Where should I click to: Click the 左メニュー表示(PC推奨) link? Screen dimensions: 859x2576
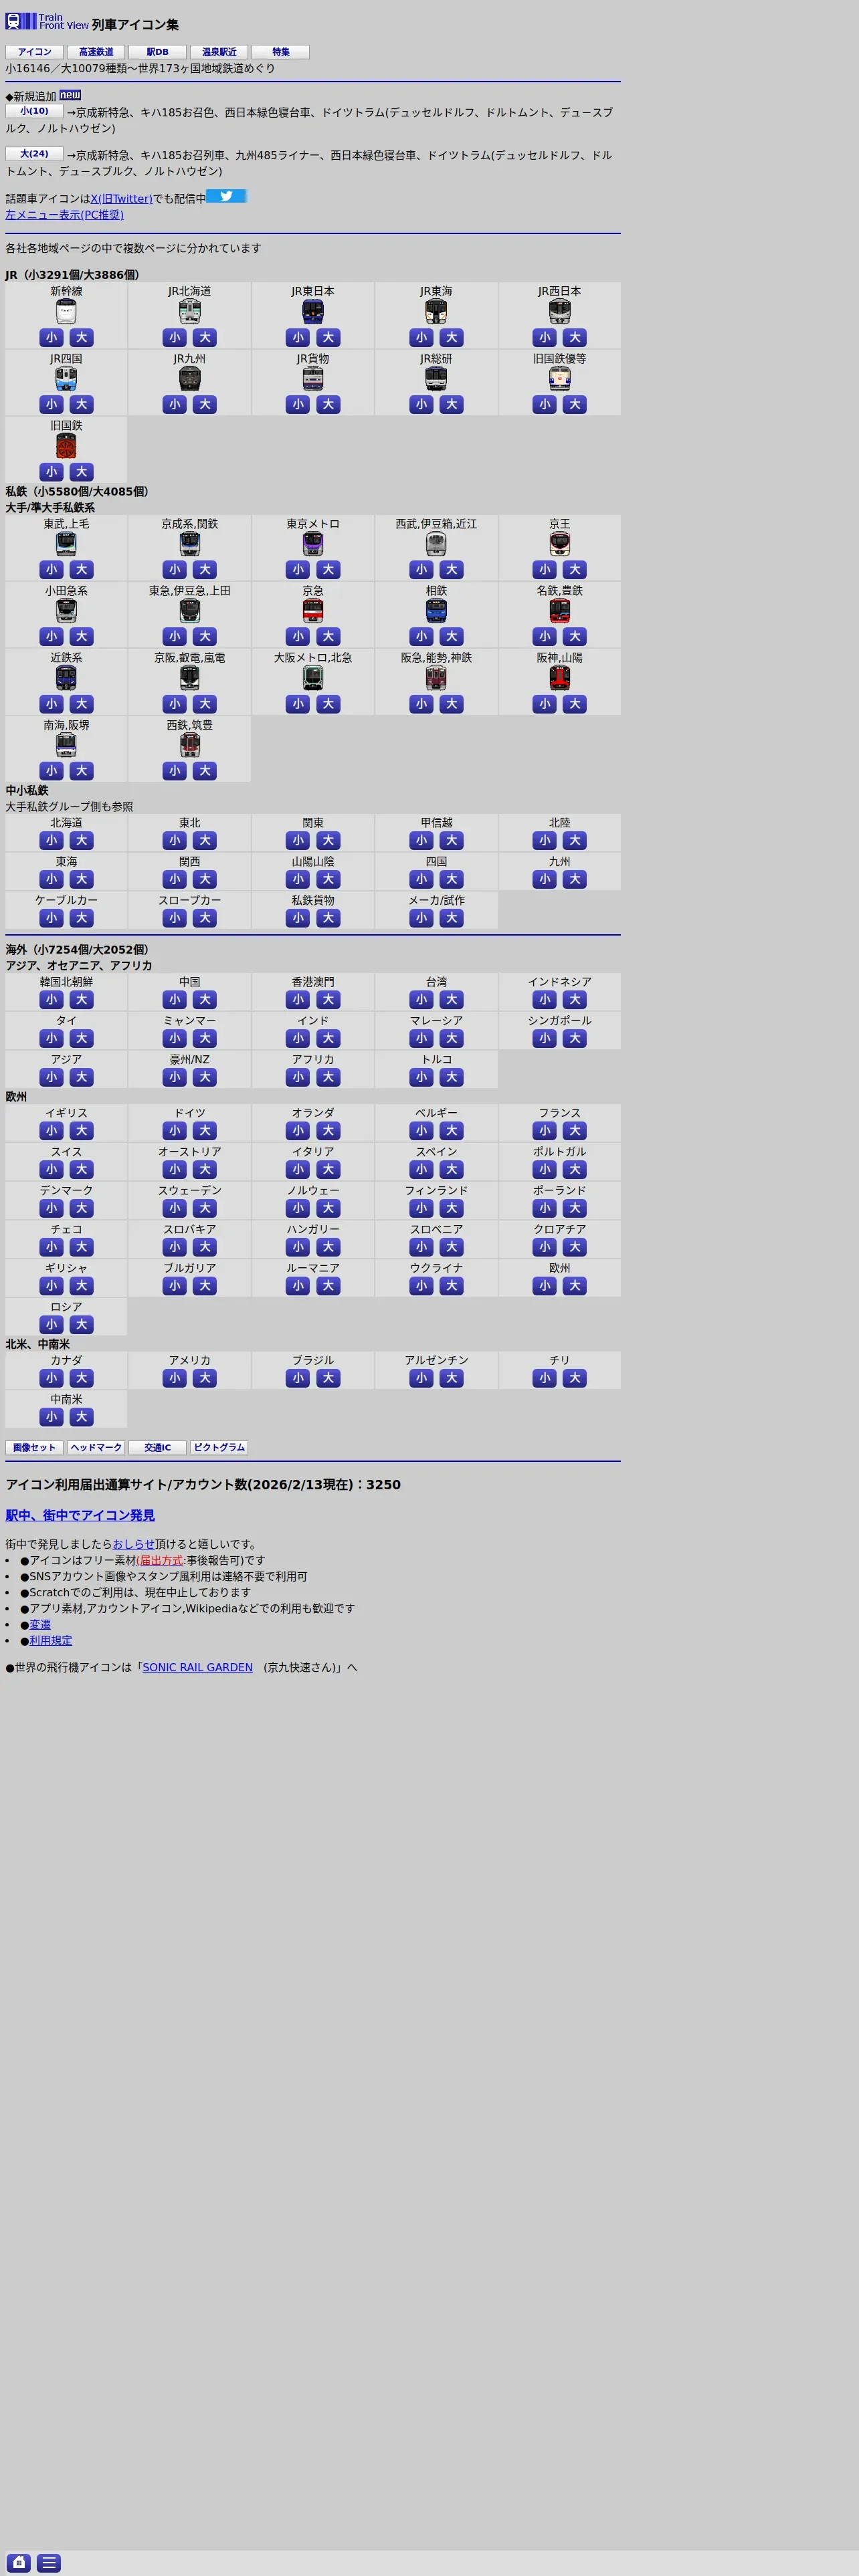tap(65, 215)
